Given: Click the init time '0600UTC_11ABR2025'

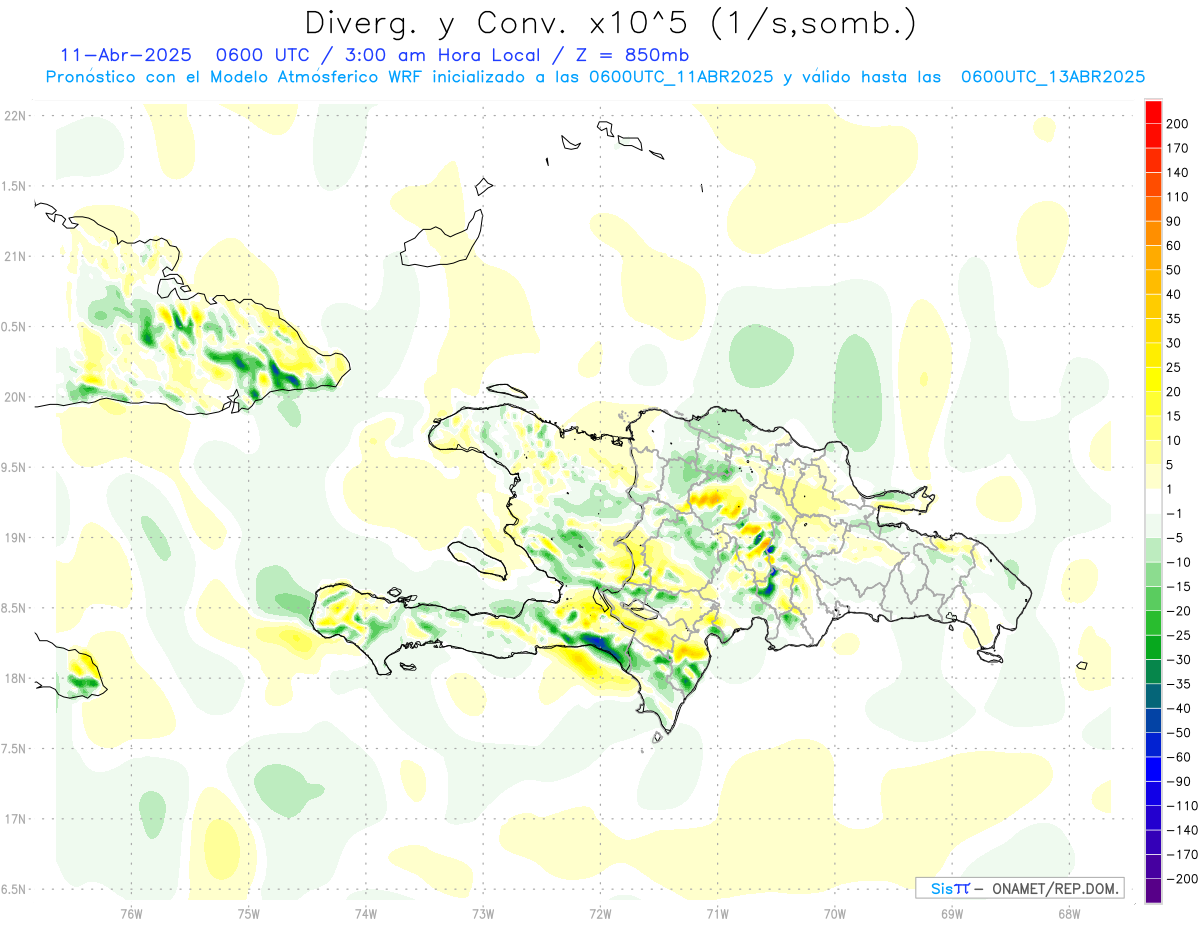Looking at the screenshot, I should 680,77.
